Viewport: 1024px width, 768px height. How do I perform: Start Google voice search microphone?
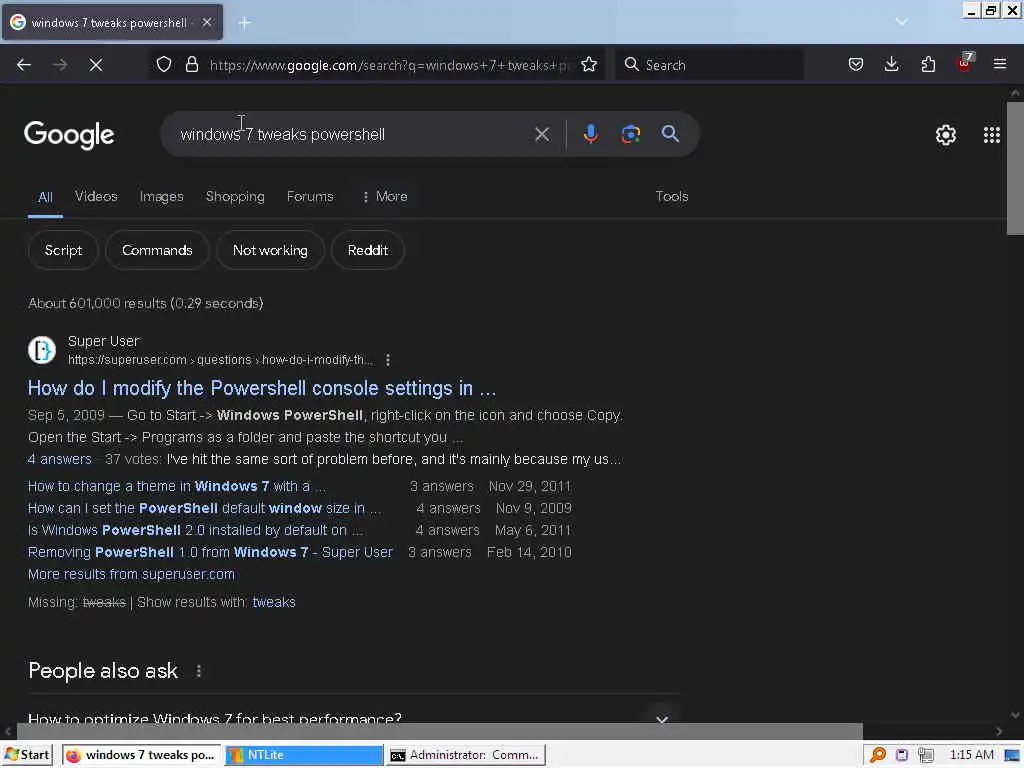[x=590, y=135]
